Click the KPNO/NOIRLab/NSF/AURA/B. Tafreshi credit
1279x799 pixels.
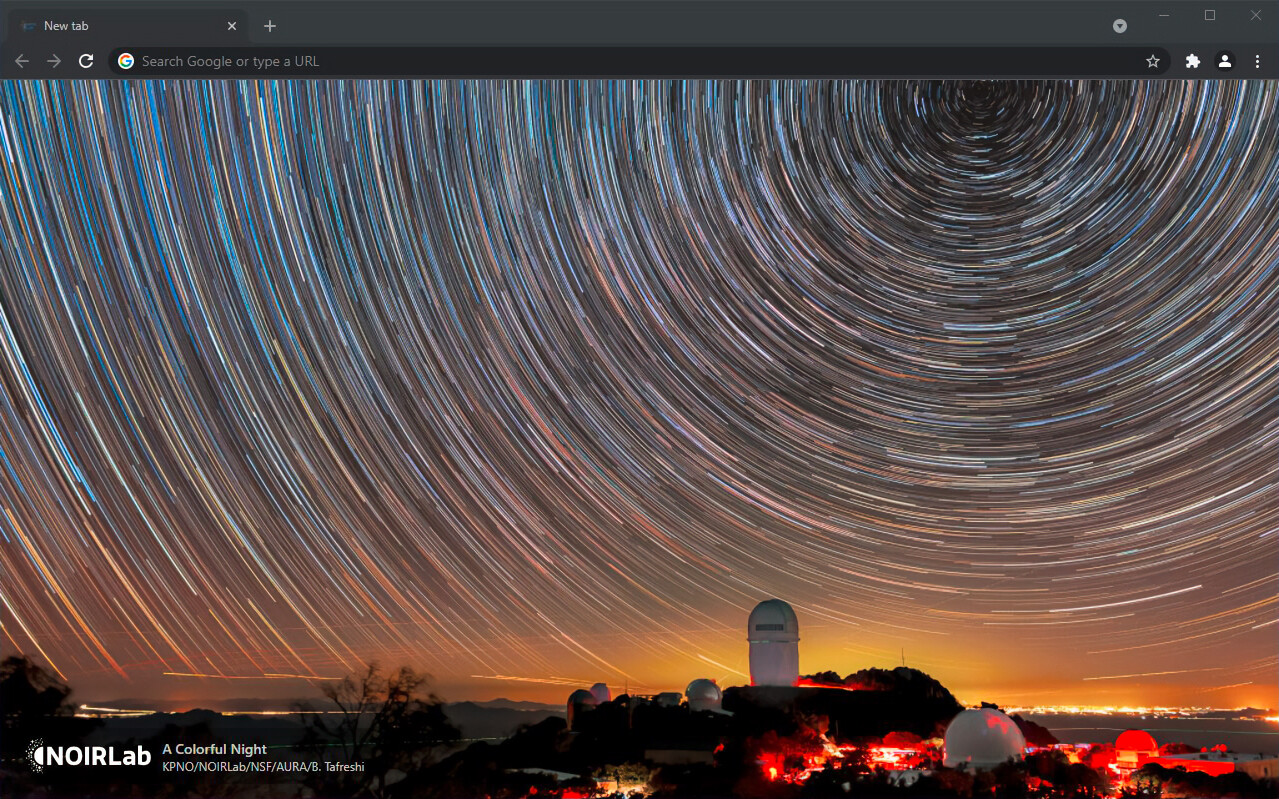pyautogui.click(x=263, y=767)
